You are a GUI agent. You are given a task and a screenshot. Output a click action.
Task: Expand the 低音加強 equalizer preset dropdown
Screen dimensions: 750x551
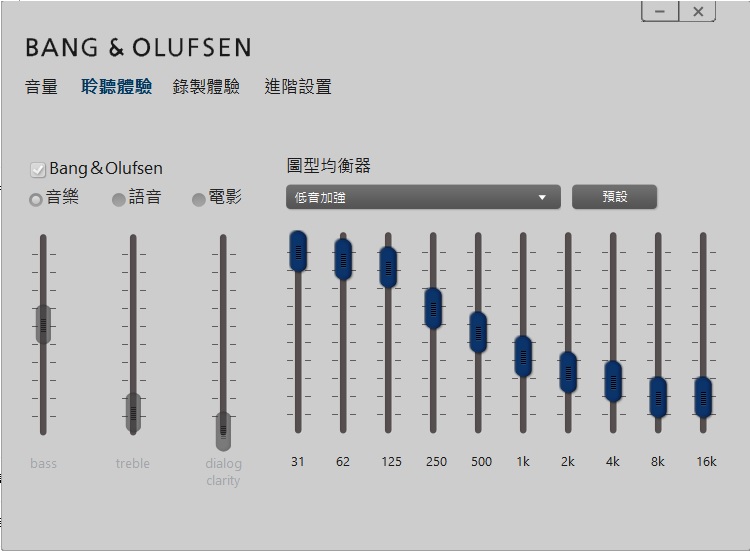(423, 197)
